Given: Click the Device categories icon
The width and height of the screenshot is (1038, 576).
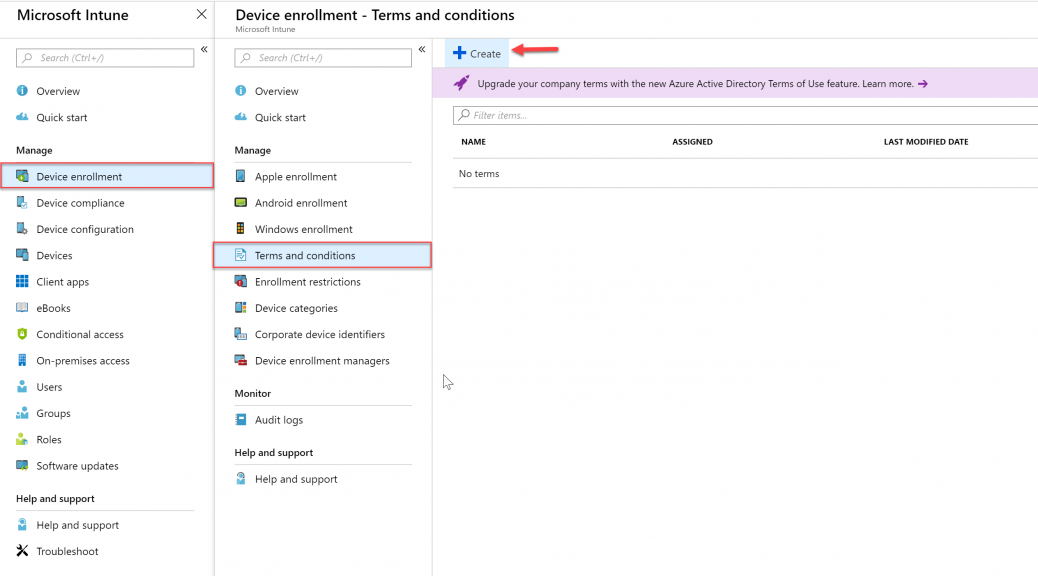Looking at the screenshot, I should [x=241, y=308].
